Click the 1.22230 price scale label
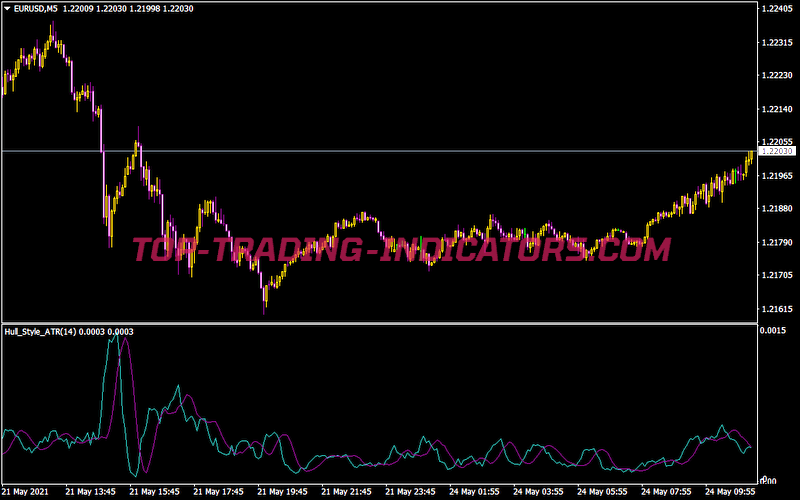800x500 pixels. click(x=776, y=75)
